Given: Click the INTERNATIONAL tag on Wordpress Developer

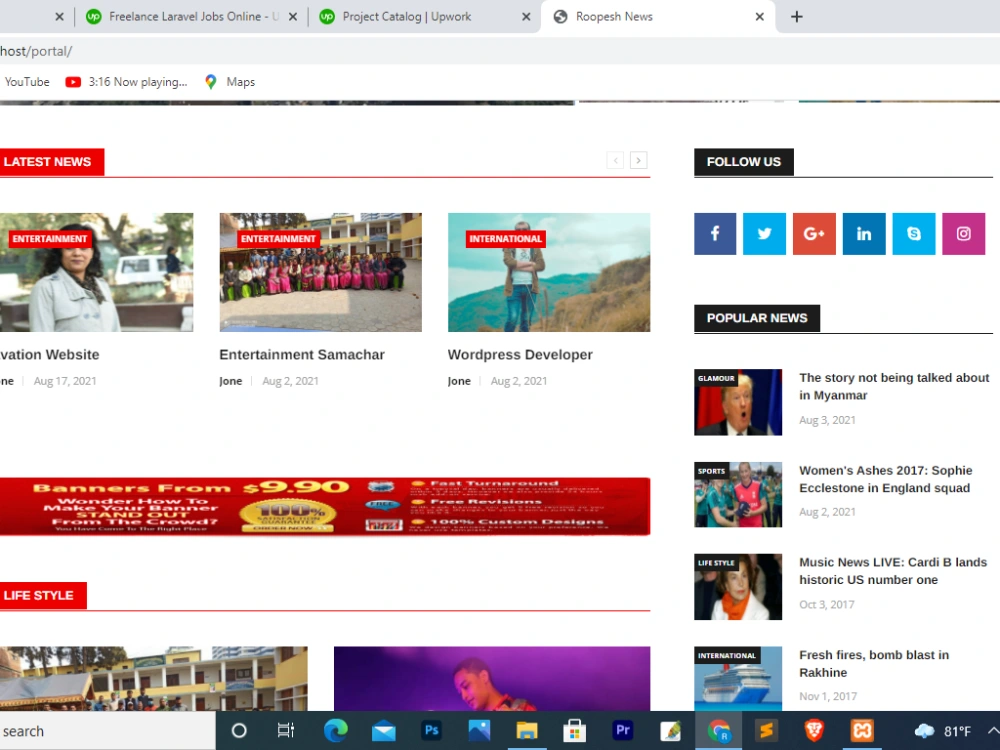Looking at the screenshot, I should pos(506,239).
